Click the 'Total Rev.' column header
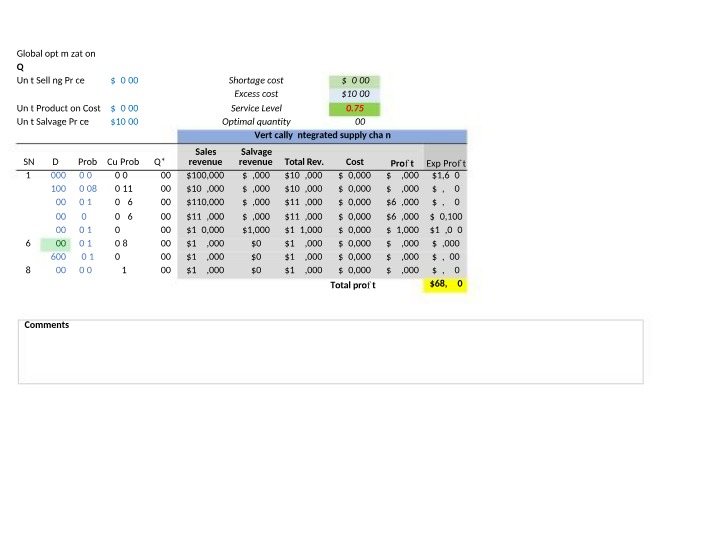The width and height of the screenshot is (714, 552). point(304,162)
